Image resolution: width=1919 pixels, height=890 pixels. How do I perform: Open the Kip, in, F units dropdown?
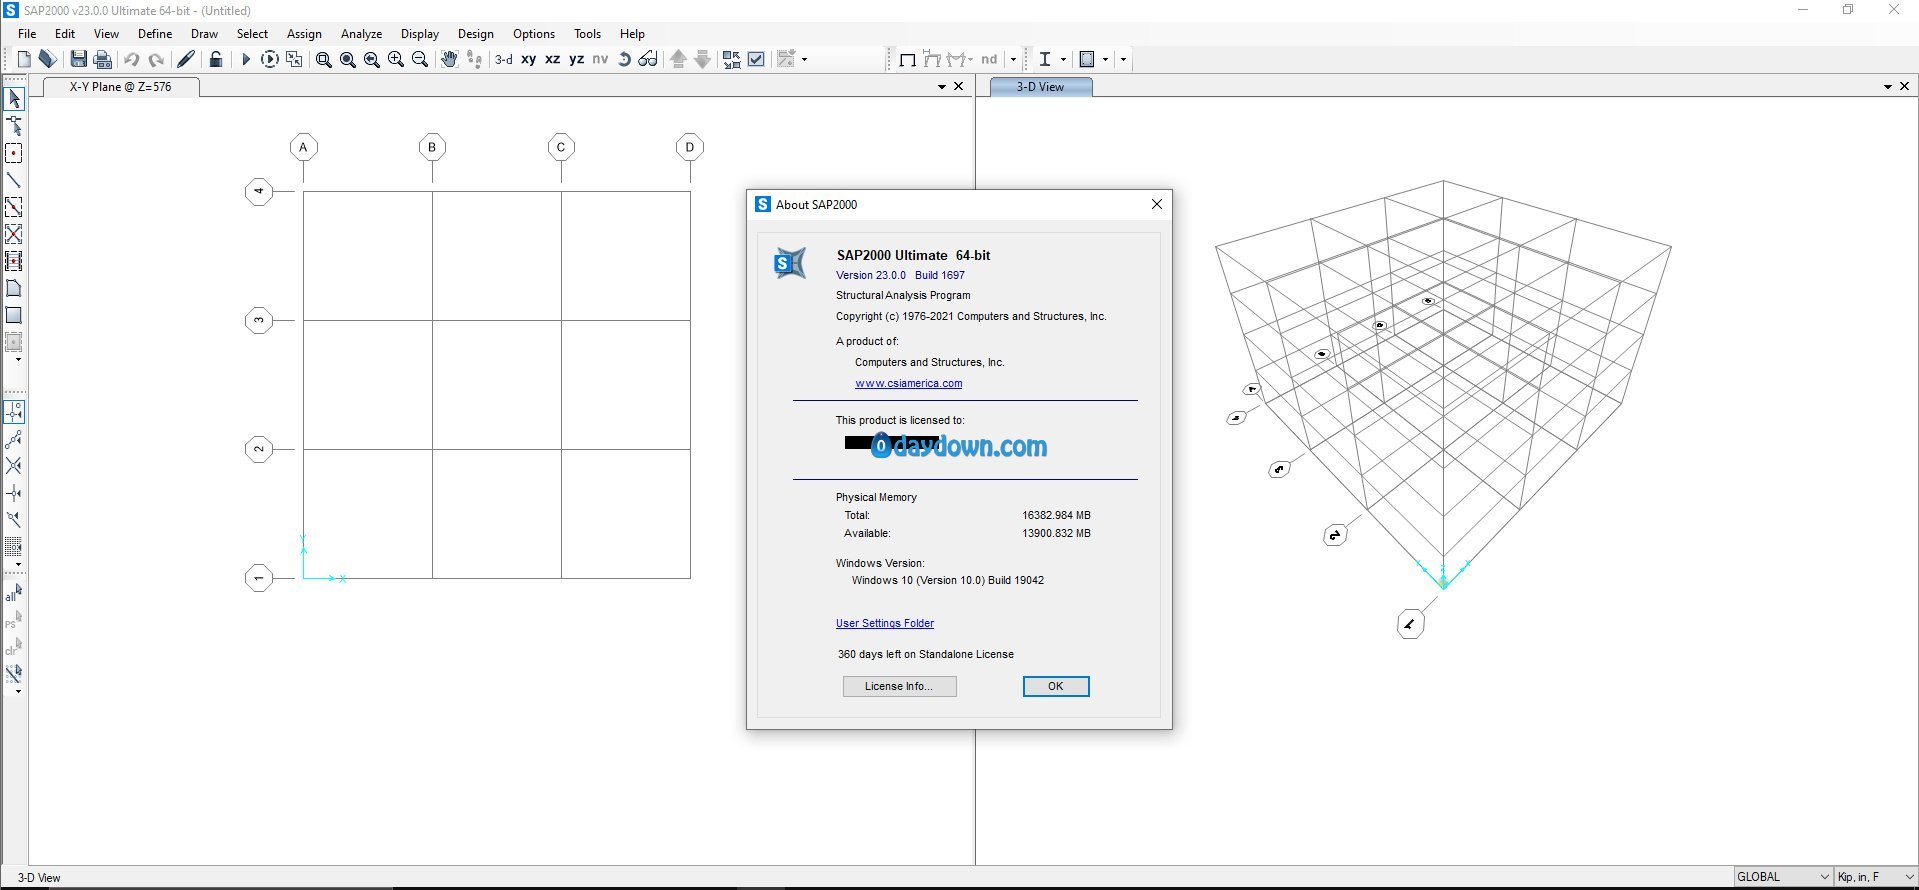[1875, 877]
